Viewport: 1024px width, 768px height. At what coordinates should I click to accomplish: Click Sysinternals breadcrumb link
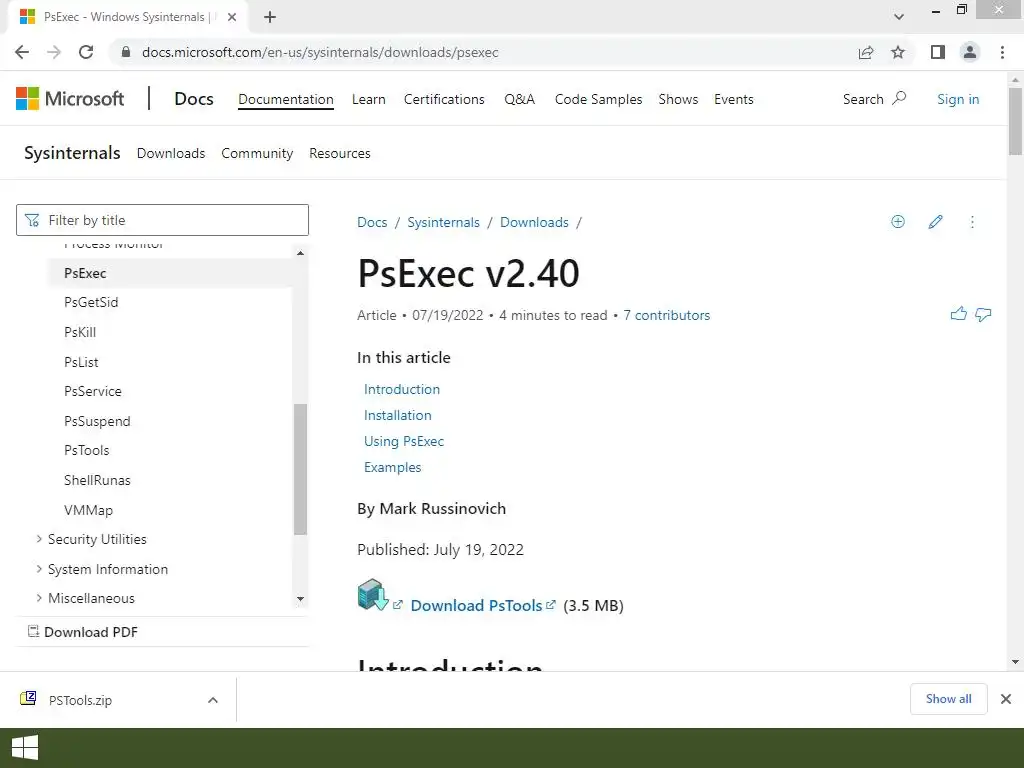coord(443,222)
